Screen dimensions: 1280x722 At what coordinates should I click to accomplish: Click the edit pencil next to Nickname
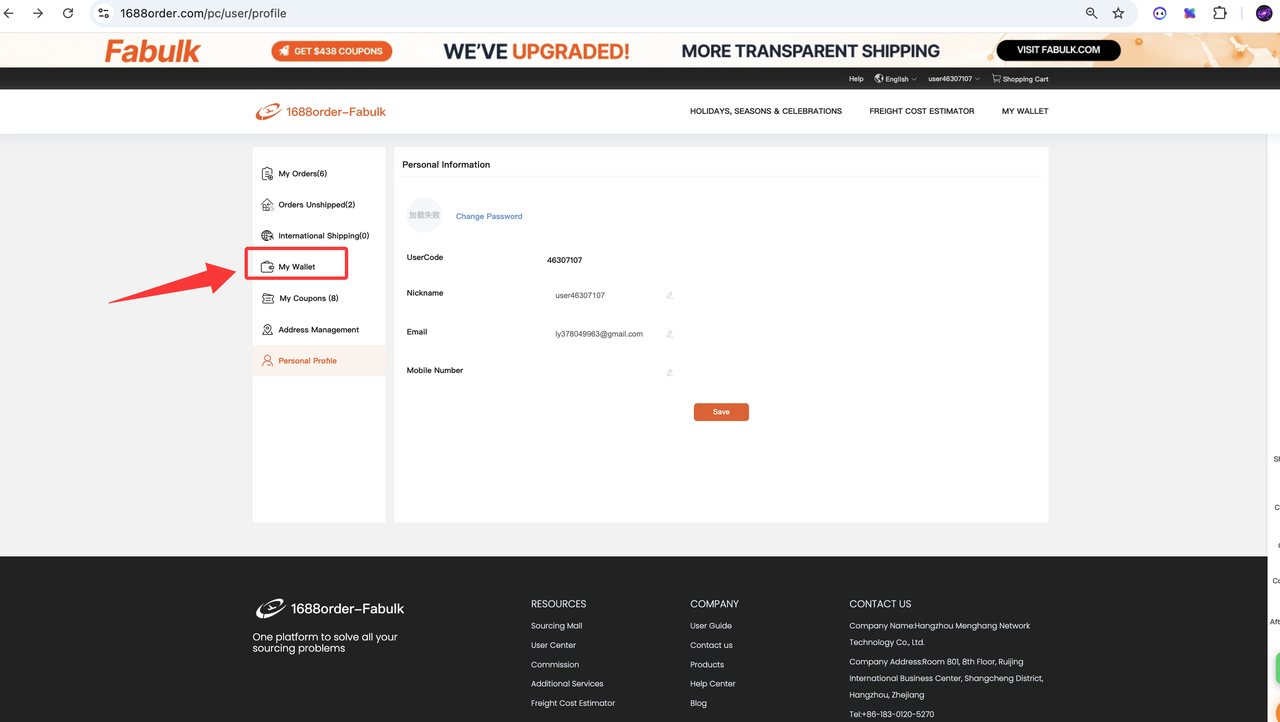point(670,295)
